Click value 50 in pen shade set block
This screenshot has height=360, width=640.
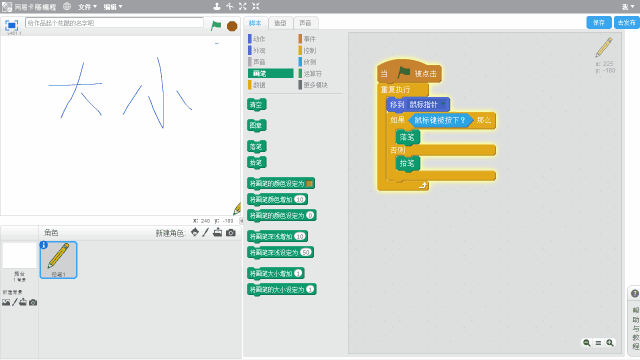point(306,252)
